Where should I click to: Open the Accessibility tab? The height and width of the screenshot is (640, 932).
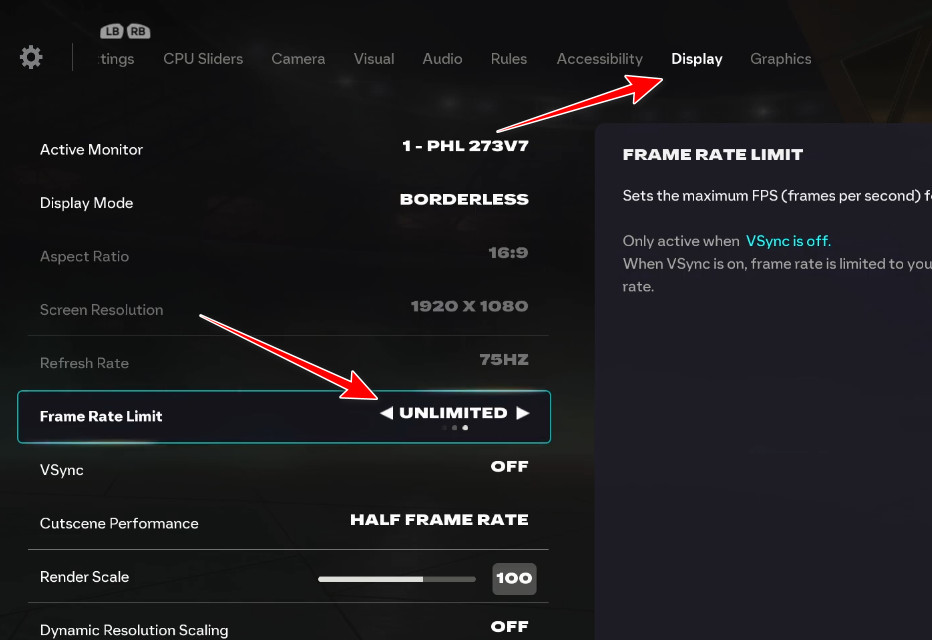pyautogui.click(x=599, y=59)
